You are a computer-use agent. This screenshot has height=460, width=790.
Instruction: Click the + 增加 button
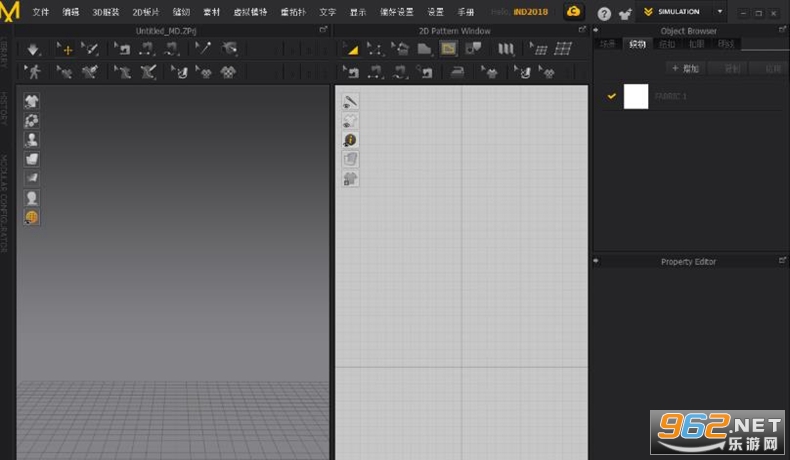(686, 69)
